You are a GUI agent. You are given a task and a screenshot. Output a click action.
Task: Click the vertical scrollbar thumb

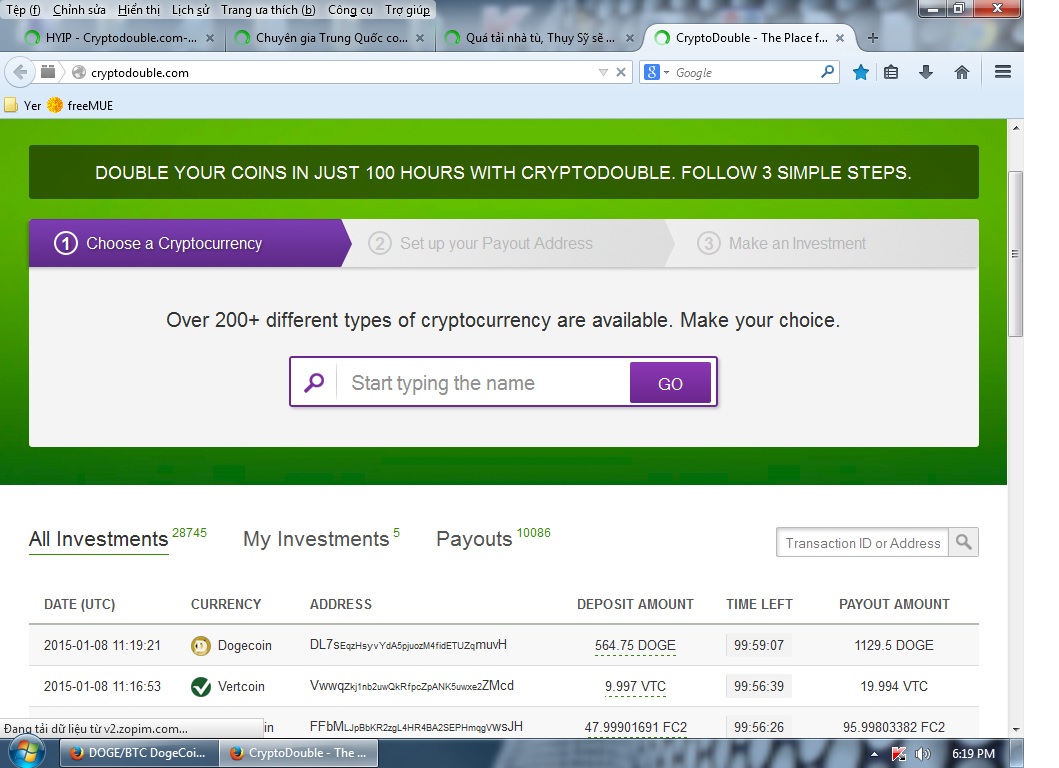tap(1016, 254)
